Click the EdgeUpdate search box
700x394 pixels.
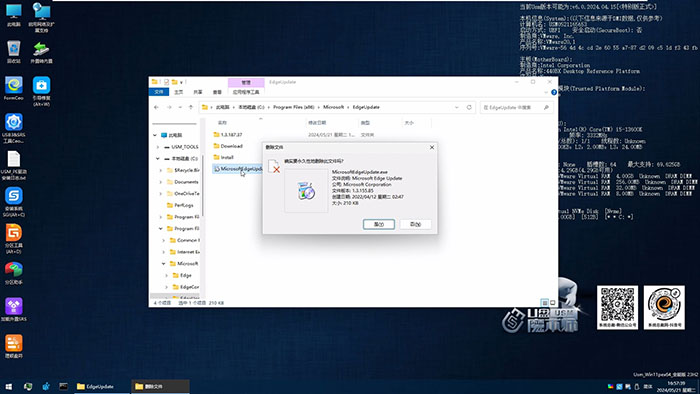pos(517,107)
